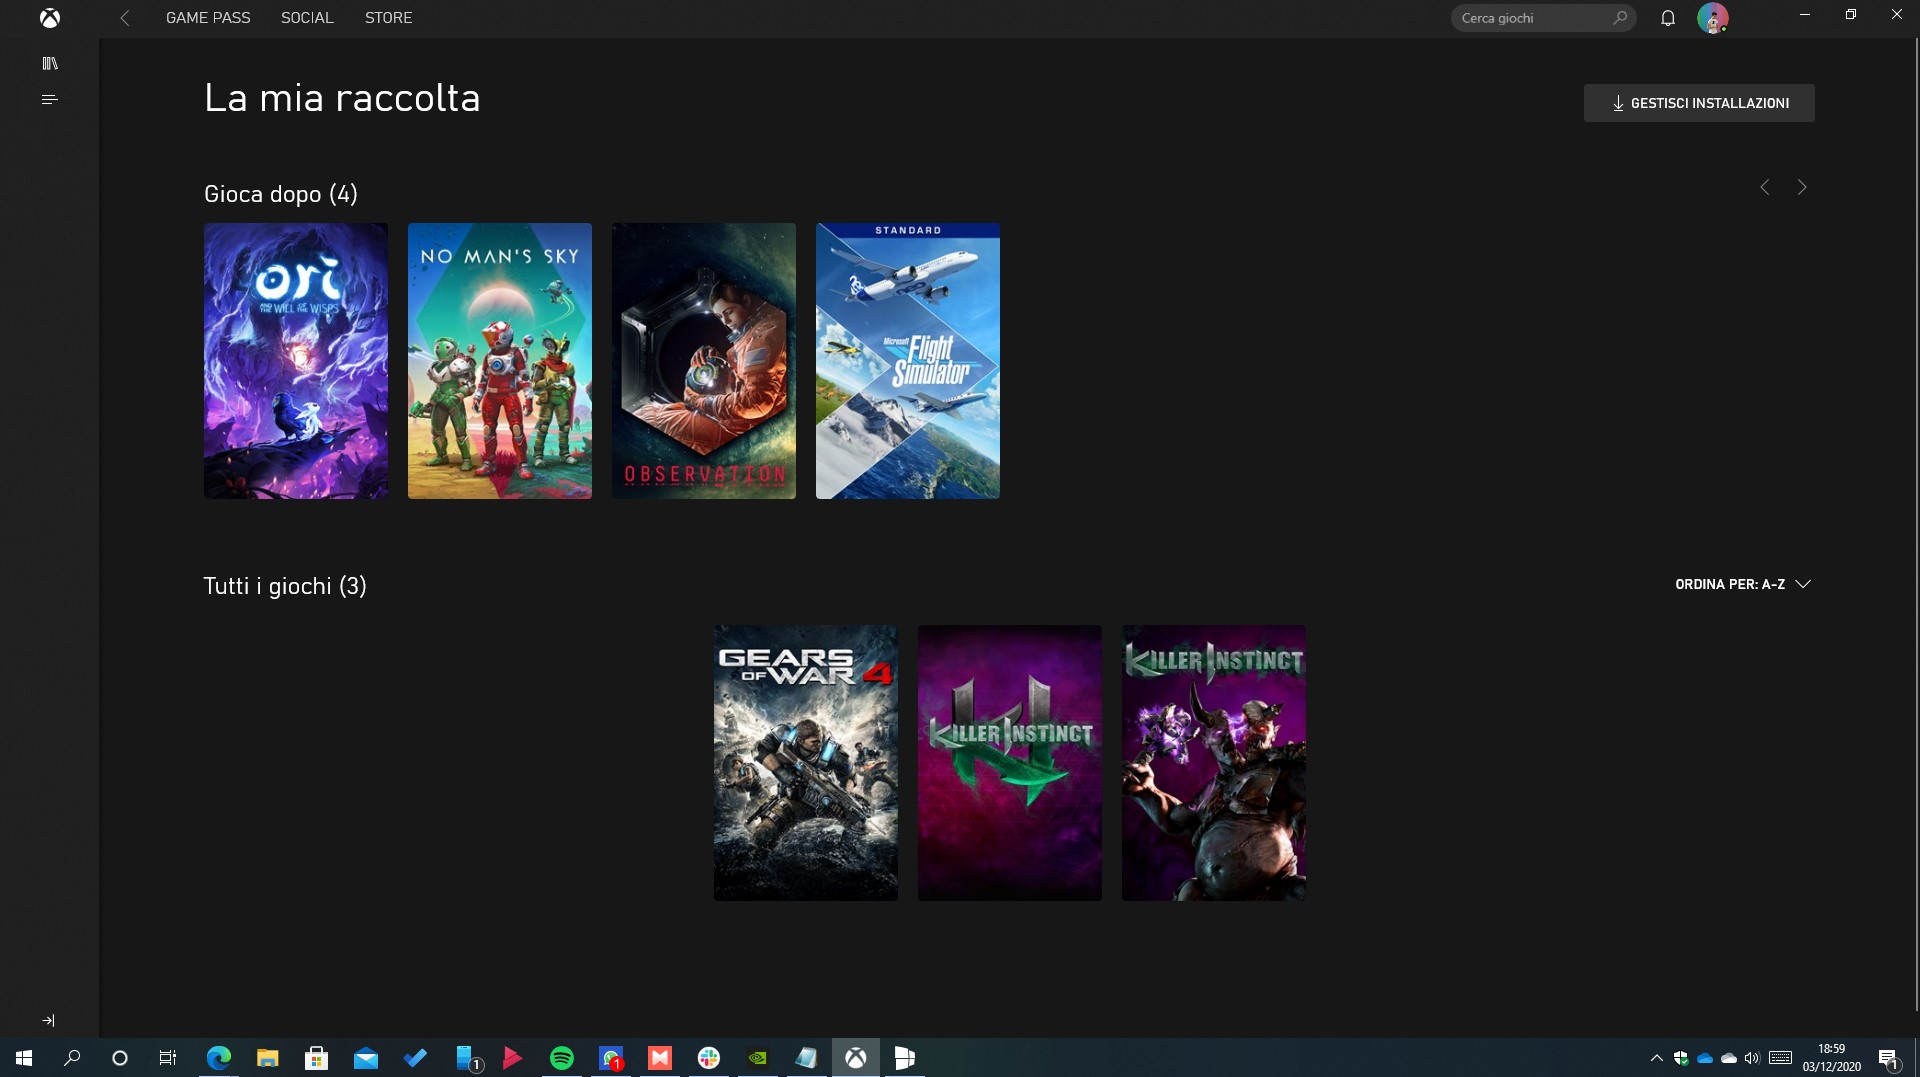Open blue OneDrive tray icon
1920x1077 pixels.
pyautogui.click(x=1705, y=1058)
